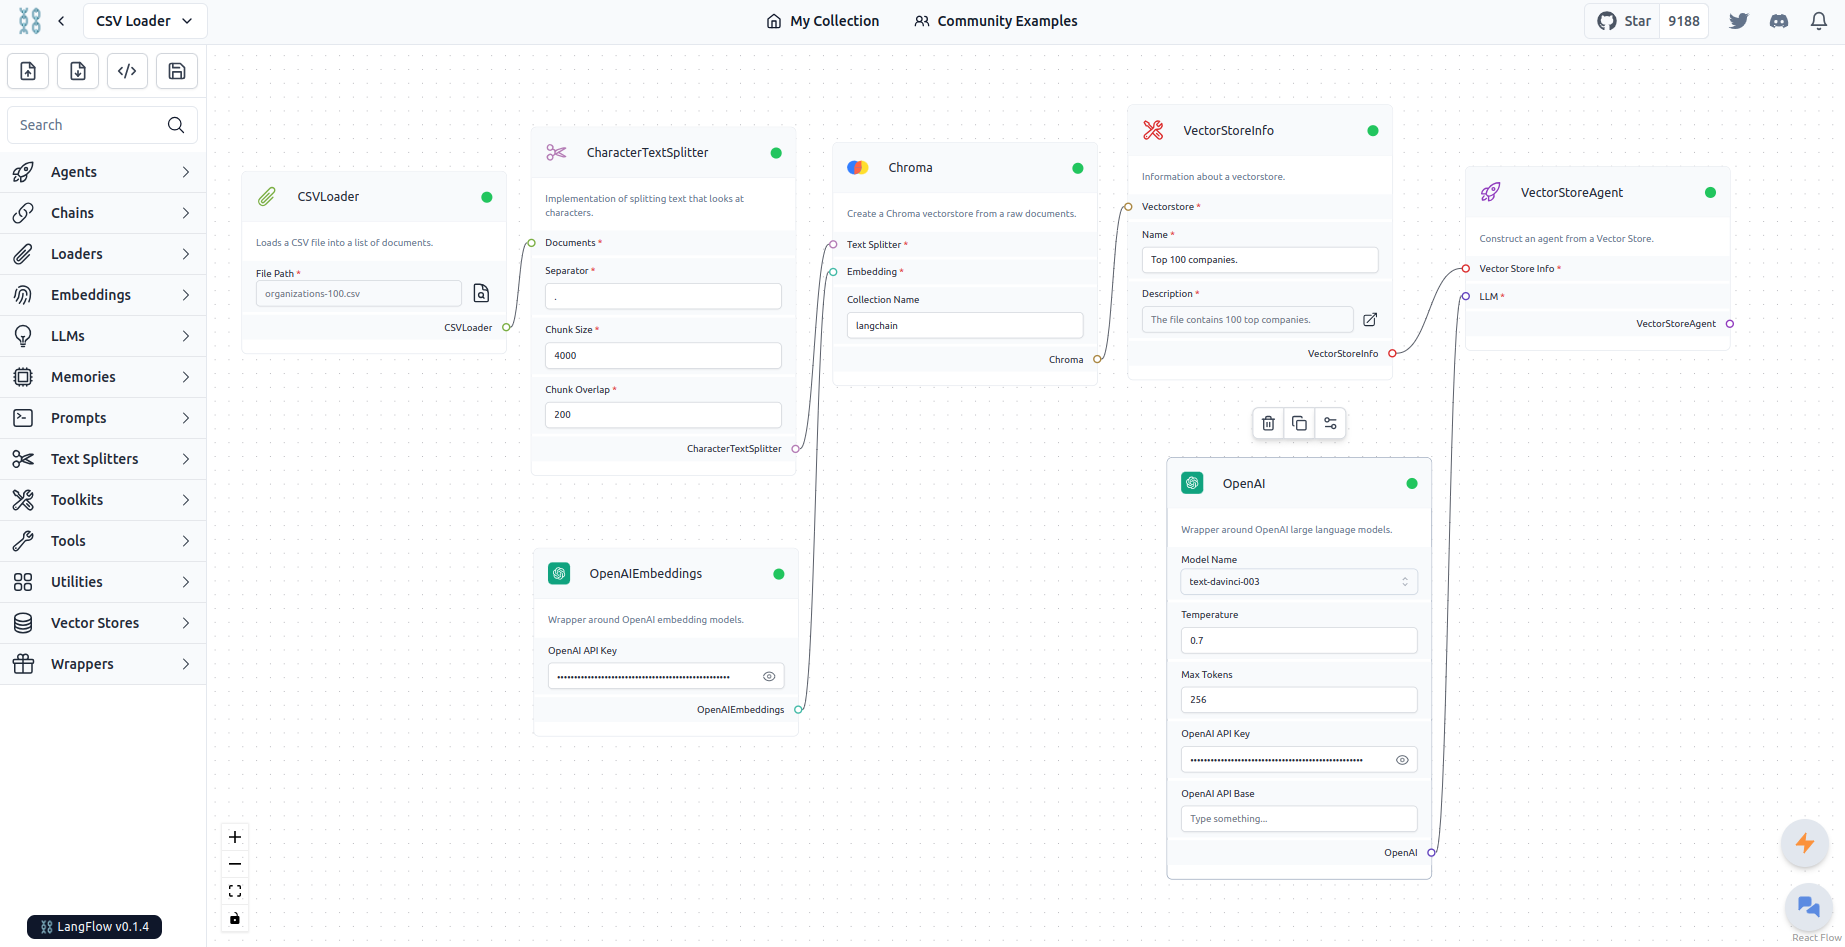Expand the Wrappers category
The image size is (1845, 947).
pyautogui.click(x=103, y=664)
